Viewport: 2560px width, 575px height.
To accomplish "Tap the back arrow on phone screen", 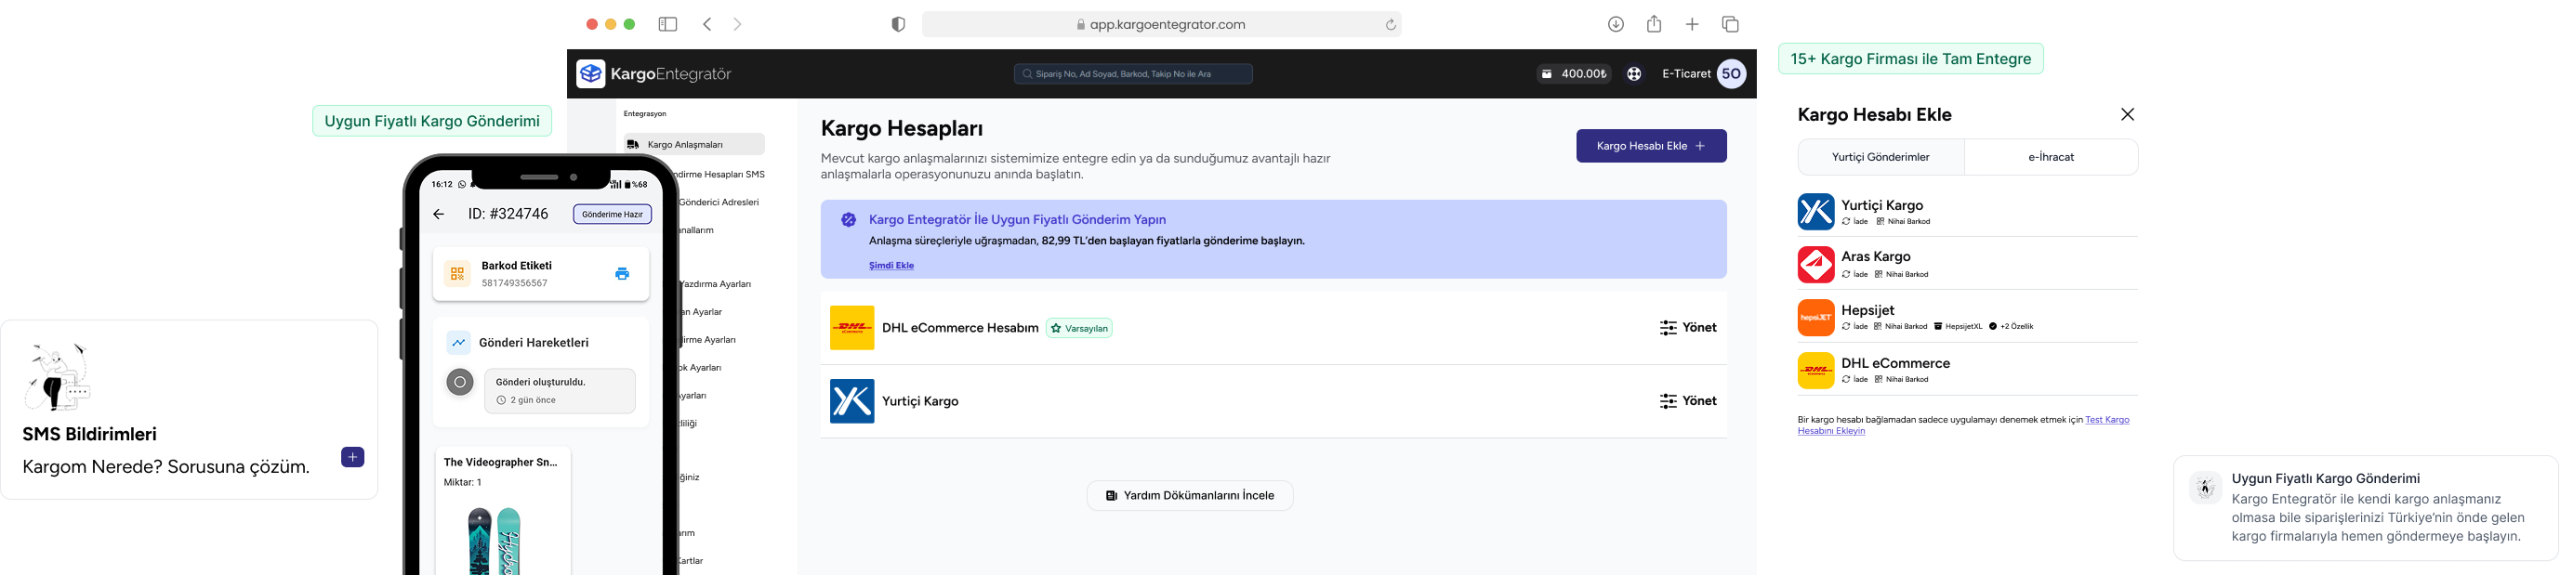I will coord(438,214).
